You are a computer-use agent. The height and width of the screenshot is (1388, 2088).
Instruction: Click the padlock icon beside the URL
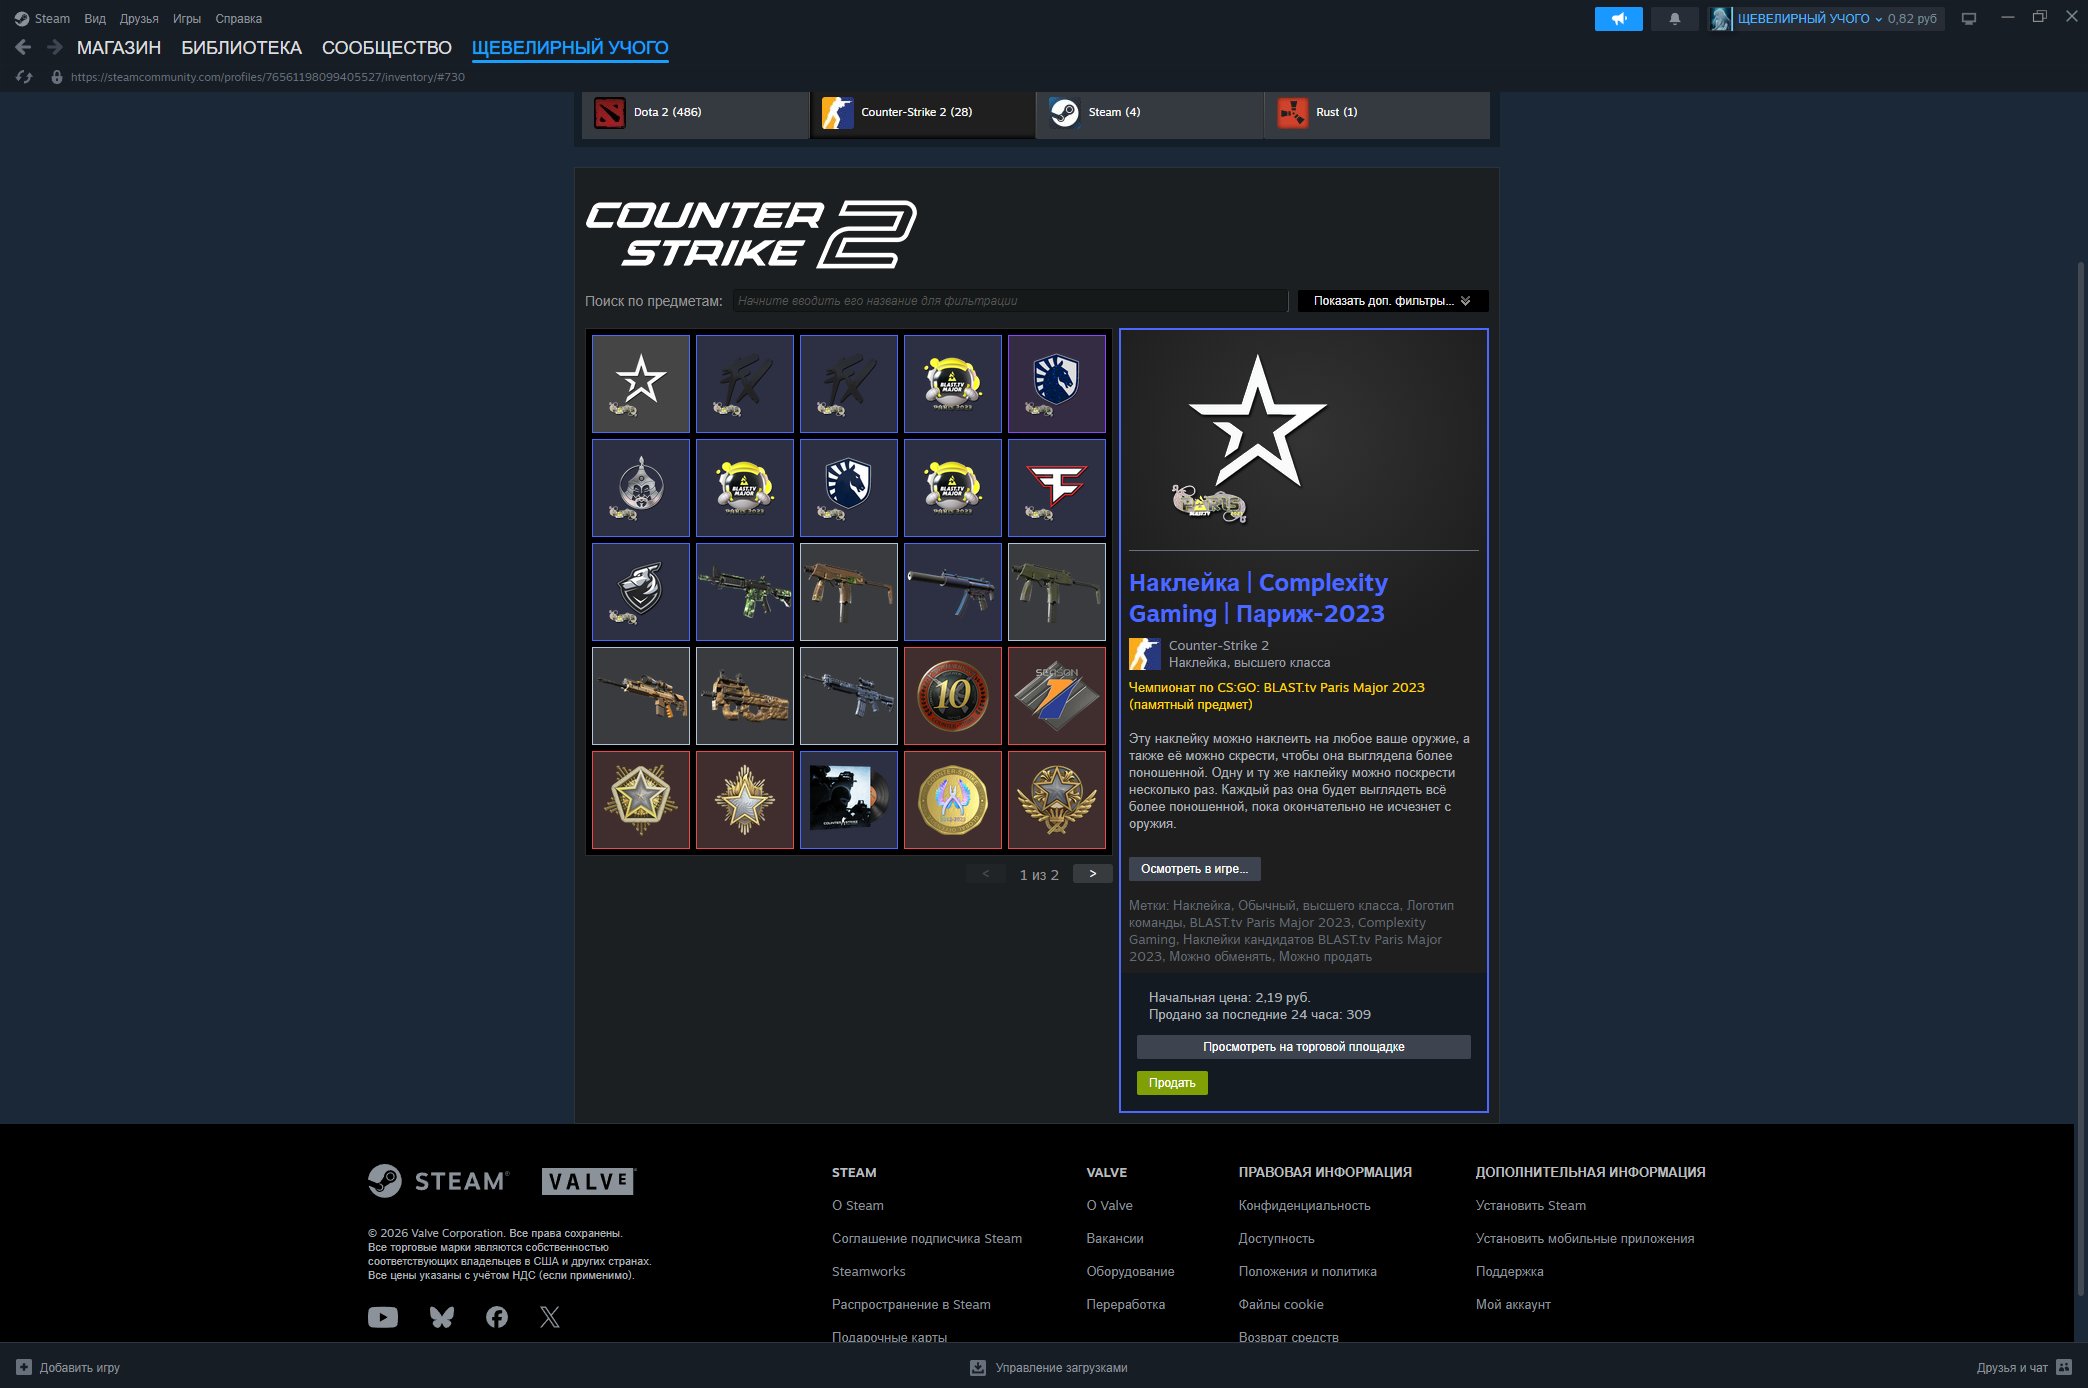56,77
